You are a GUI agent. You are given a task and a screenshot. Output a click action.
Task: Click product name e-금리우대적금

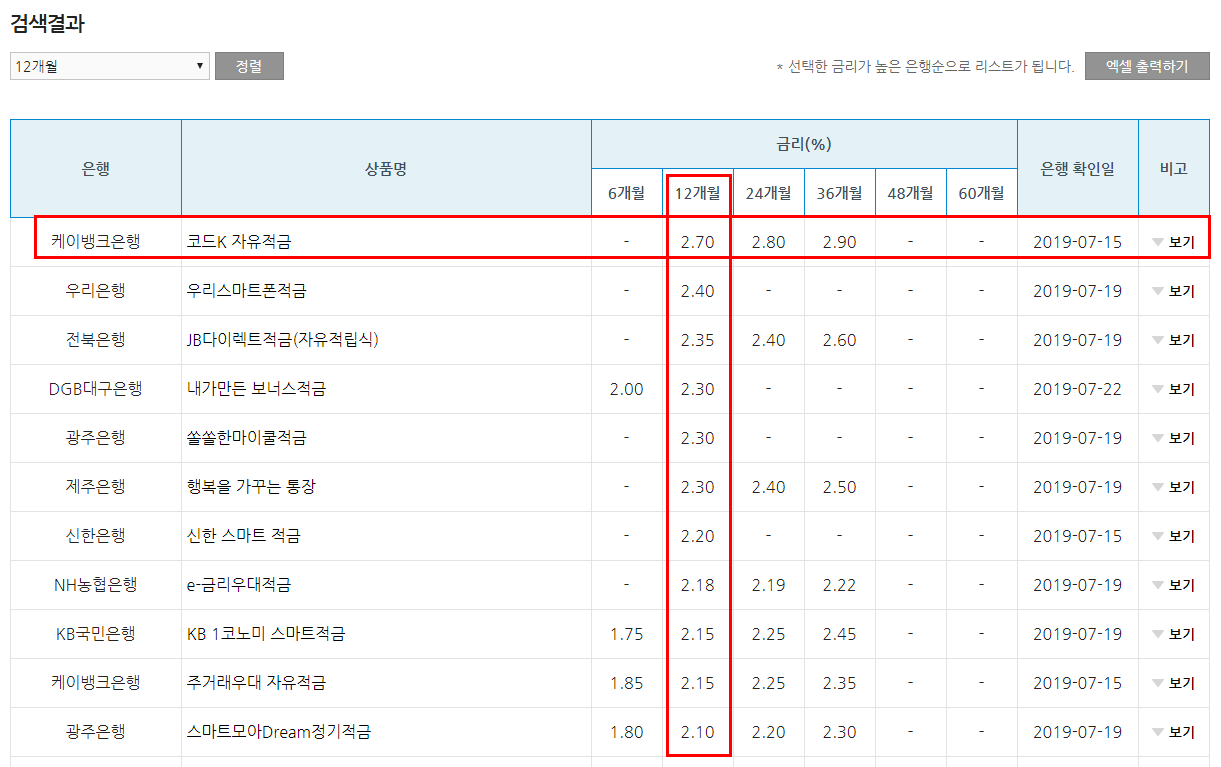coord(239,585)
